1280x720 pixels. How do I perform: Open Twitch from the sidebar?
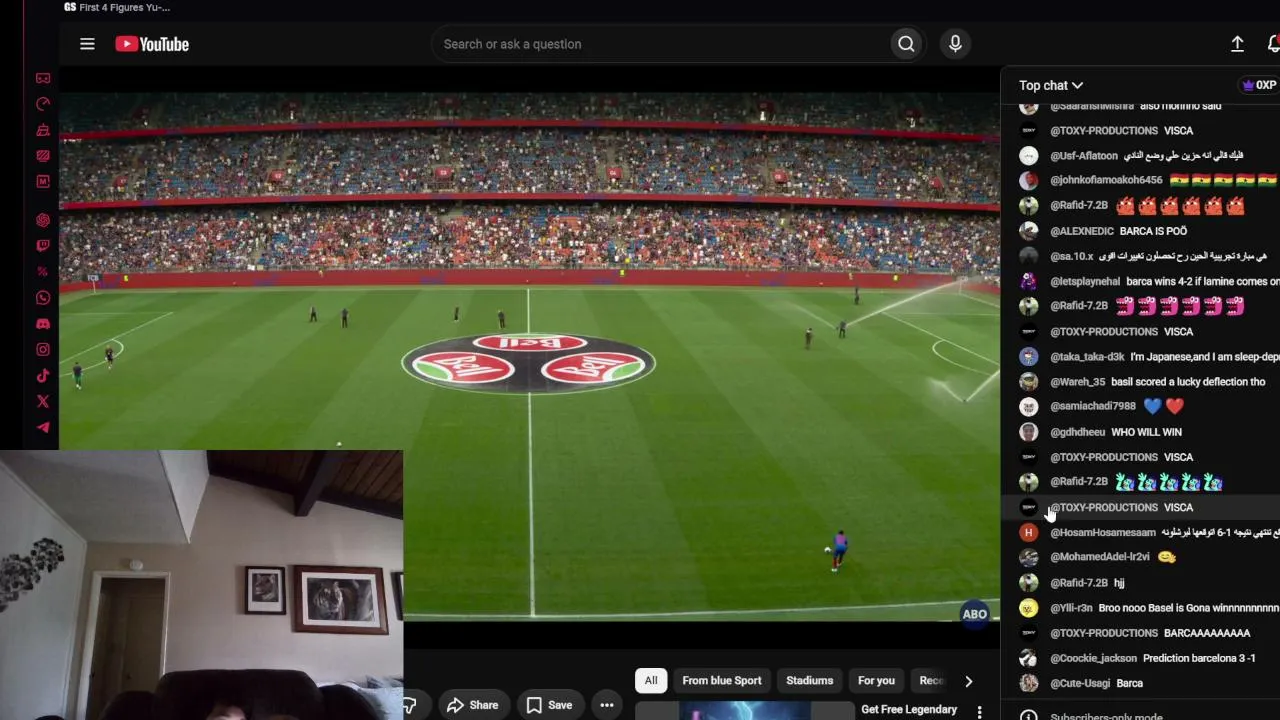click(x=43, y=246)
